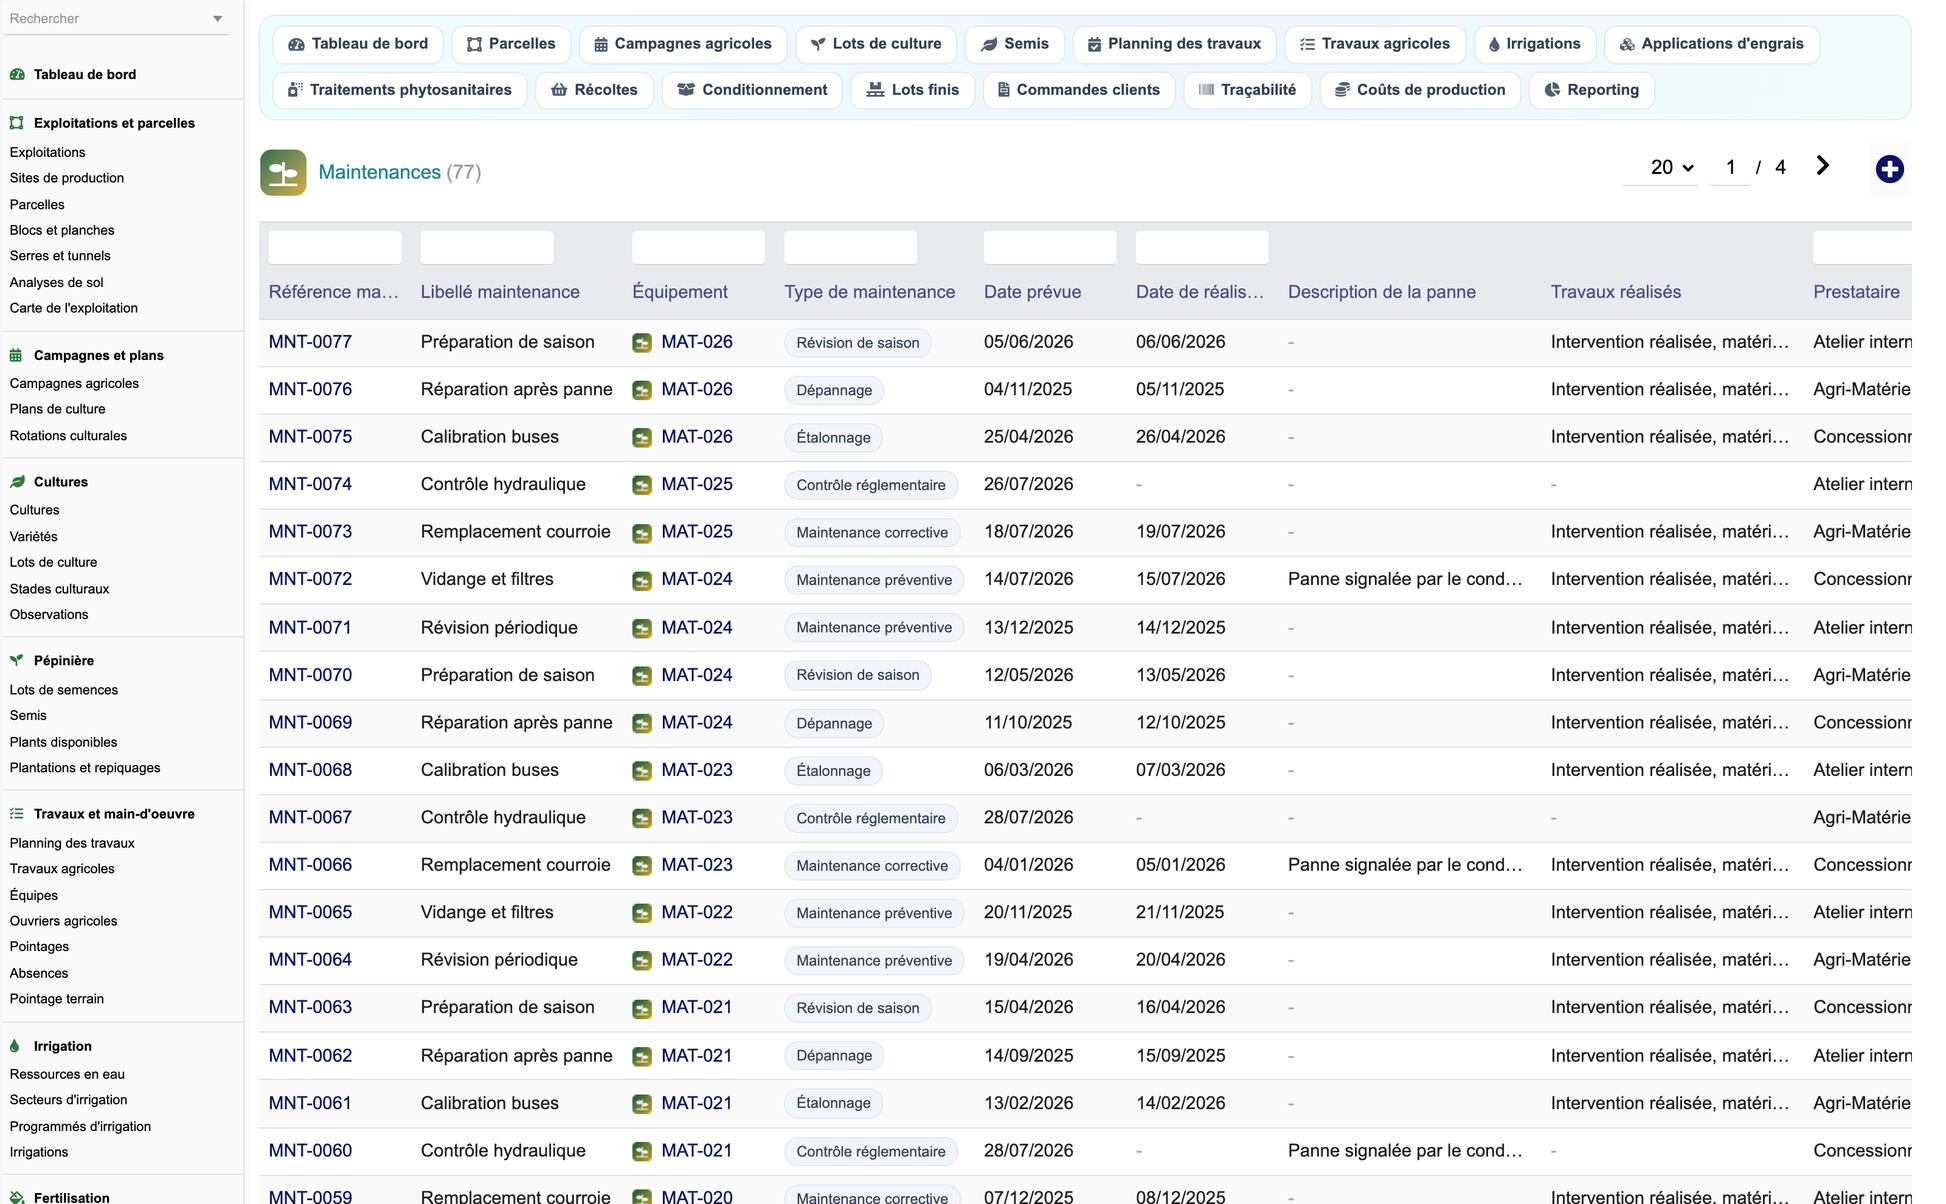Open Programmés d'irrigation in sidebar

80,1127
